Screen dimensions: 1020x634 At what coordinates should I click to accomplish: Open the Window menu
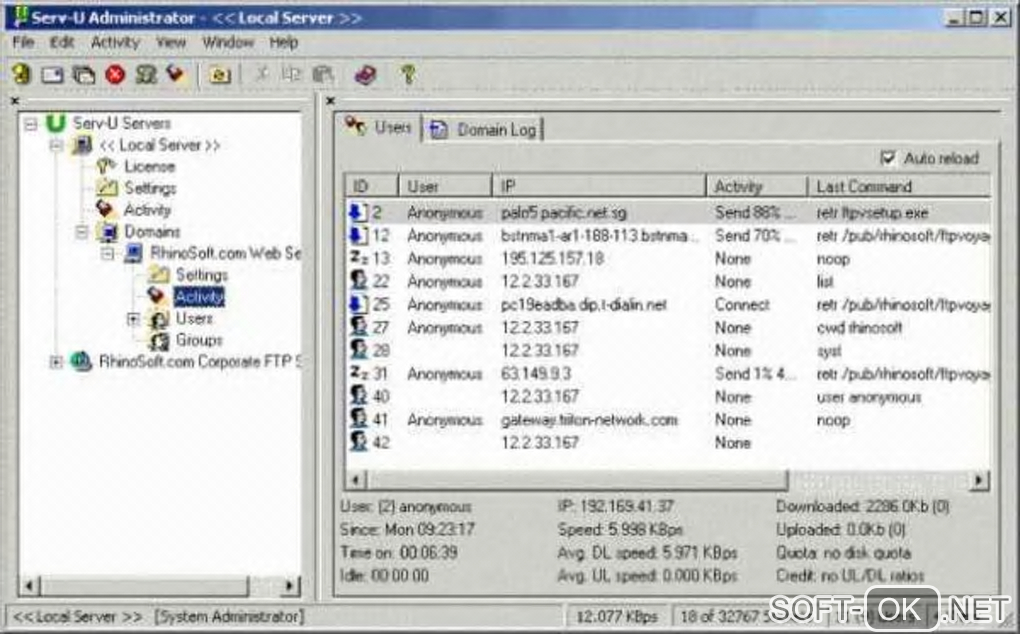[228, 43]
